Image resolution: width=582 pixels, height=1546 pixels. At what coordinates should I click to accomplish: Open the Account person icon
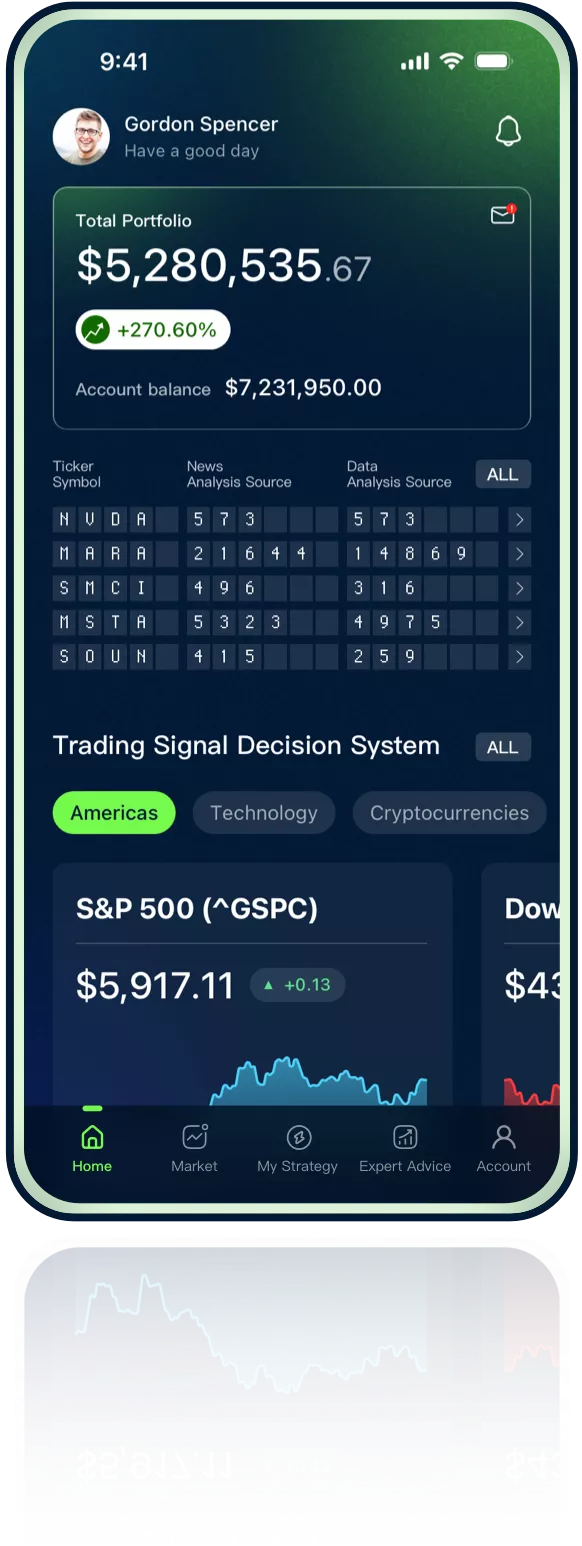point(504,1137)
